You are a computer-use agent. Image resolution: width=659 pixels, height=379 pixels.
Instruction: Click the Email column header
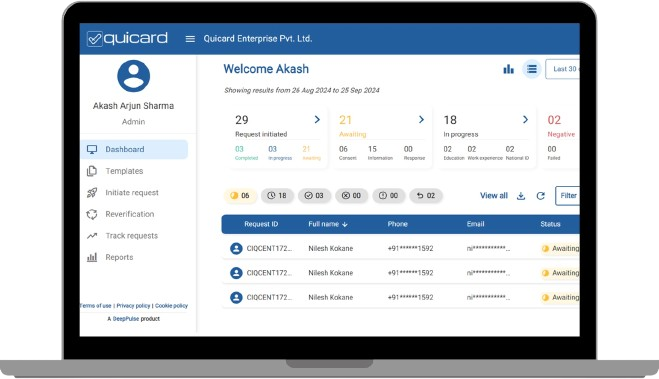pos(475,224)
